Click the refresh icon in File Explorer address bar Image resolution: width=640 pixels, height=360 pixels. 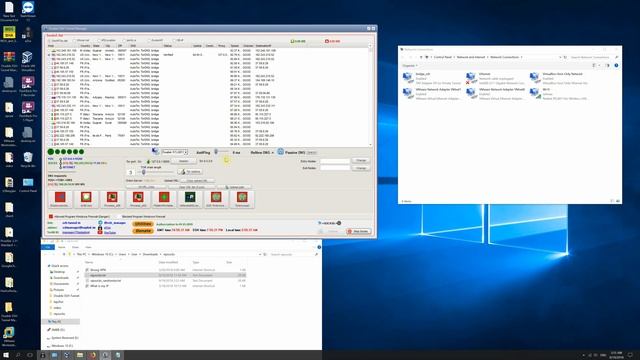point(265,254)
